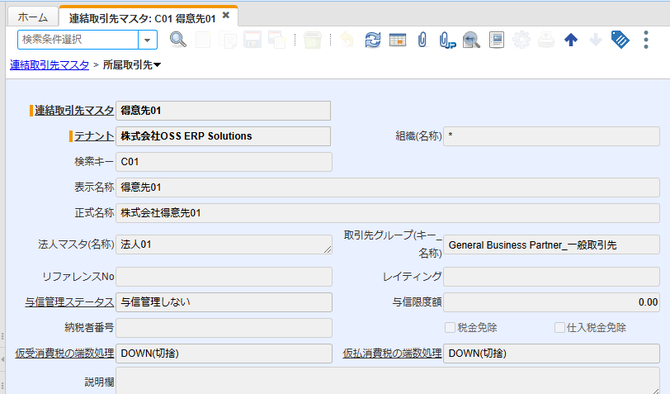
Task: Click the 表示名称 field showing 得意先01
Action: pyautogui.click(x=388, y=188)
